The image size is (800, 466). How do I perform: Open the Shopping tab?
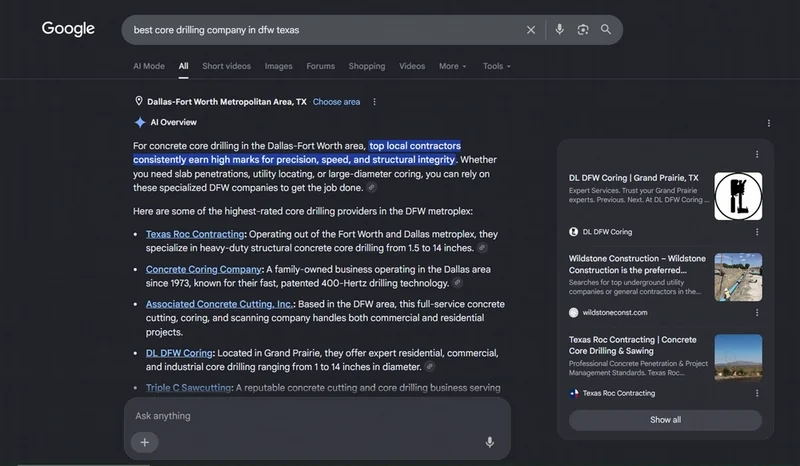coord(367,66)
